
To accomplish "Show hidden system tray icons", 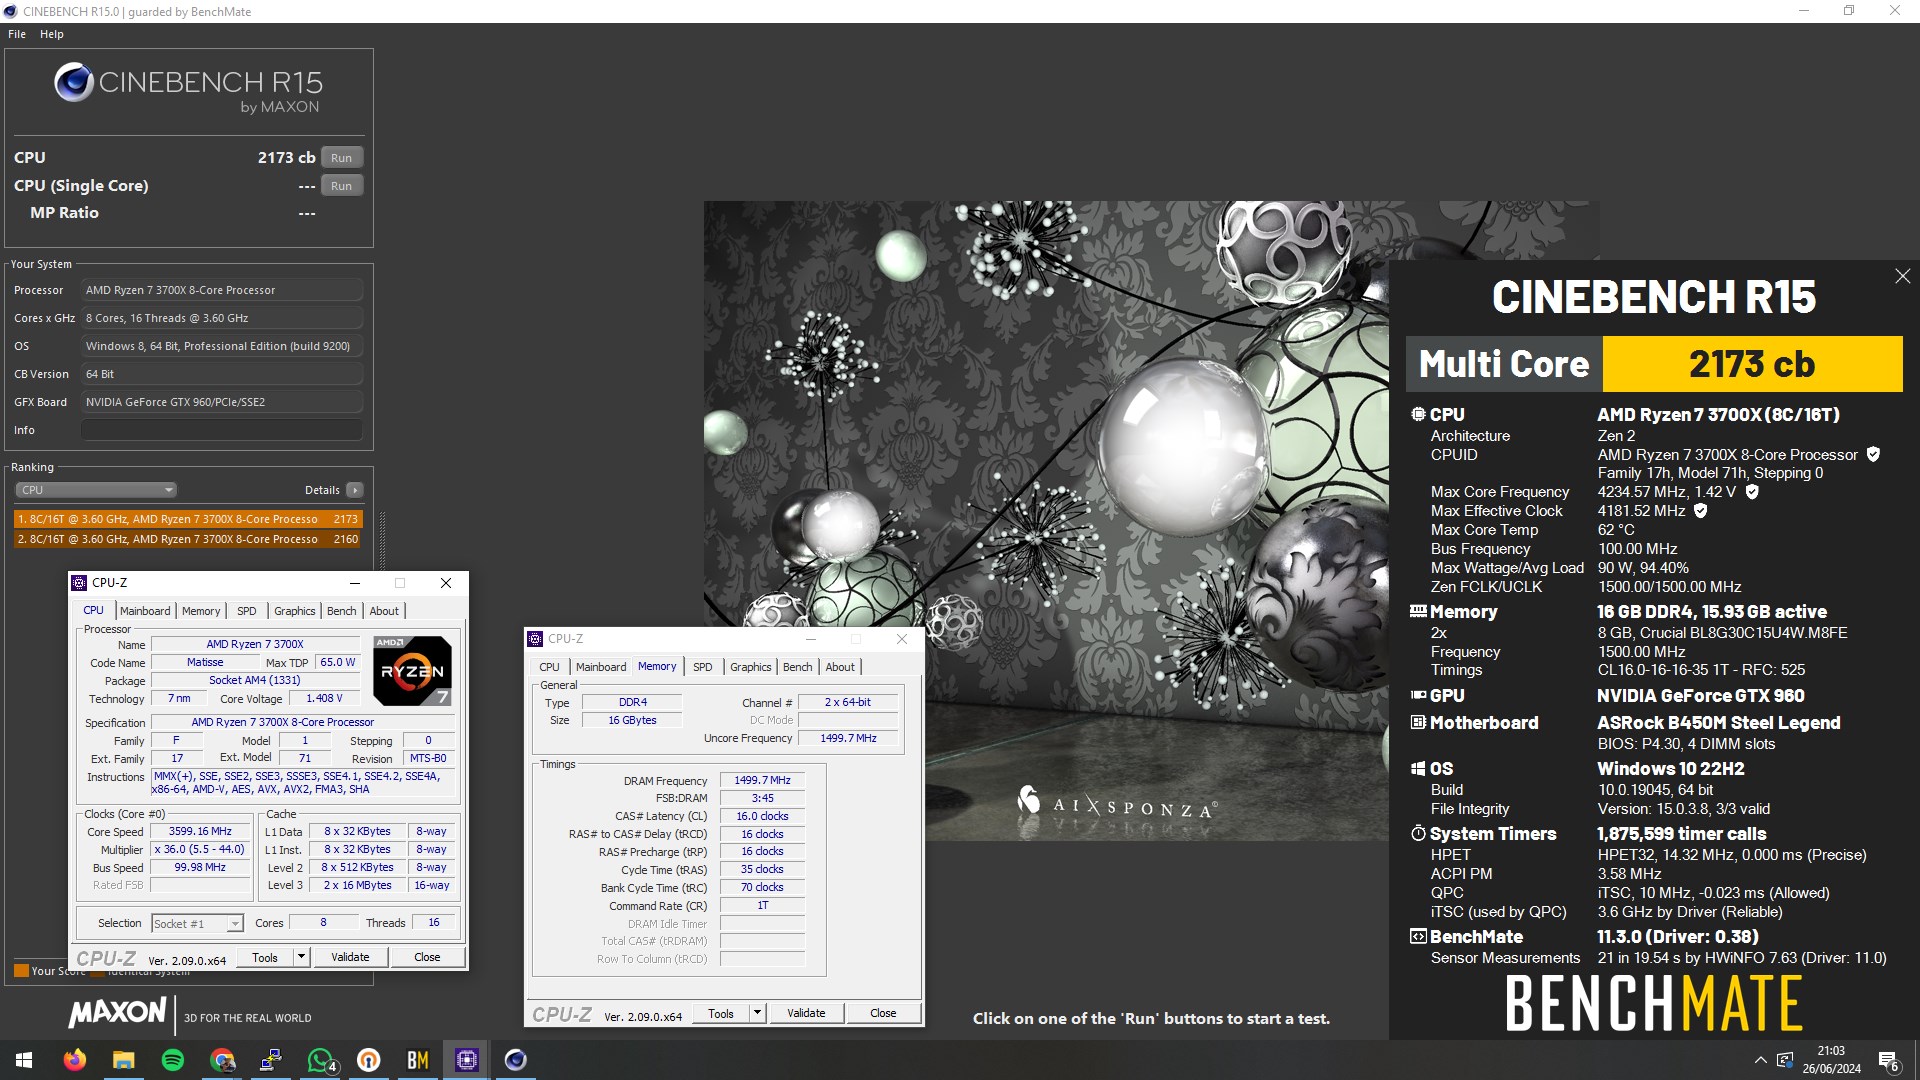I will 1760,1060.
